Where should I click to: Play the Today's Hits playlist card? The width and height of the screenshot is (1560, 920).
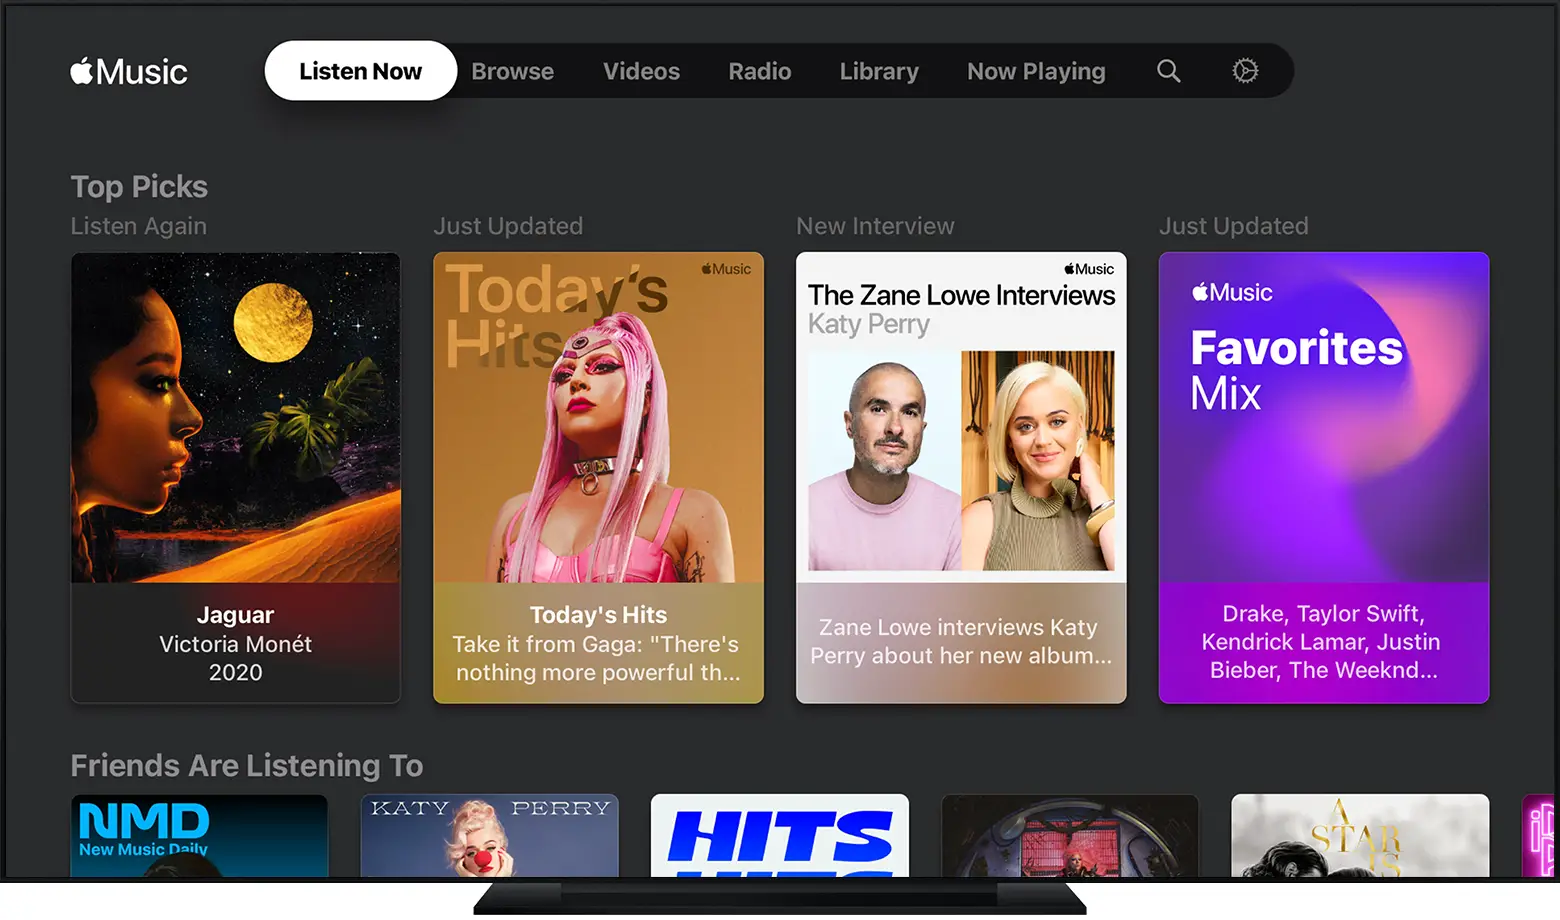pos(598,477)
